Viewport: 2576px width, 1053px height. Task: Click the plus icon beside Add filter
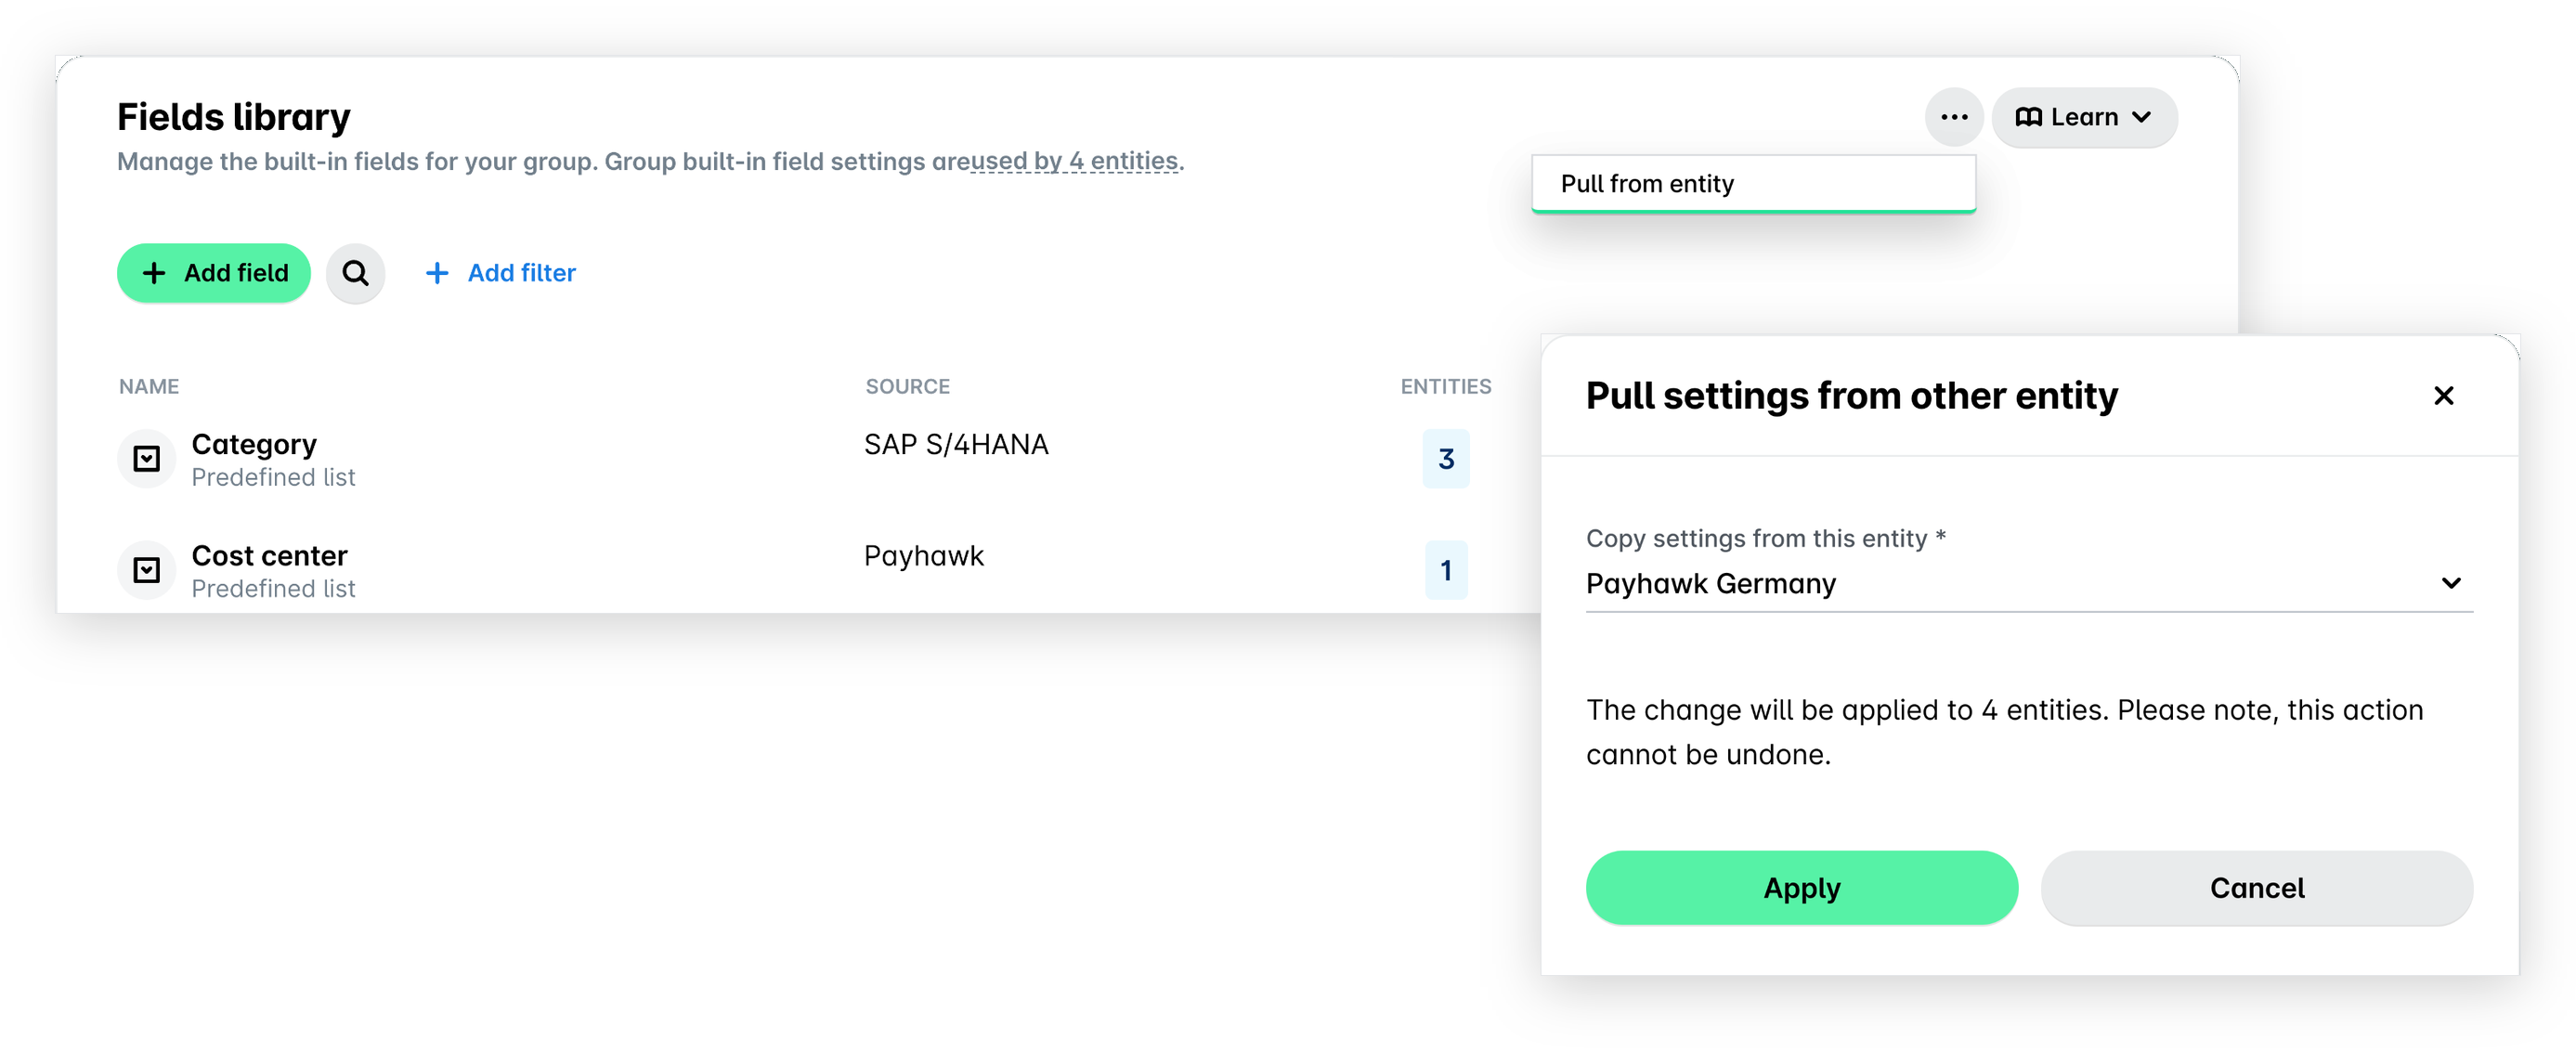[437, 273]
